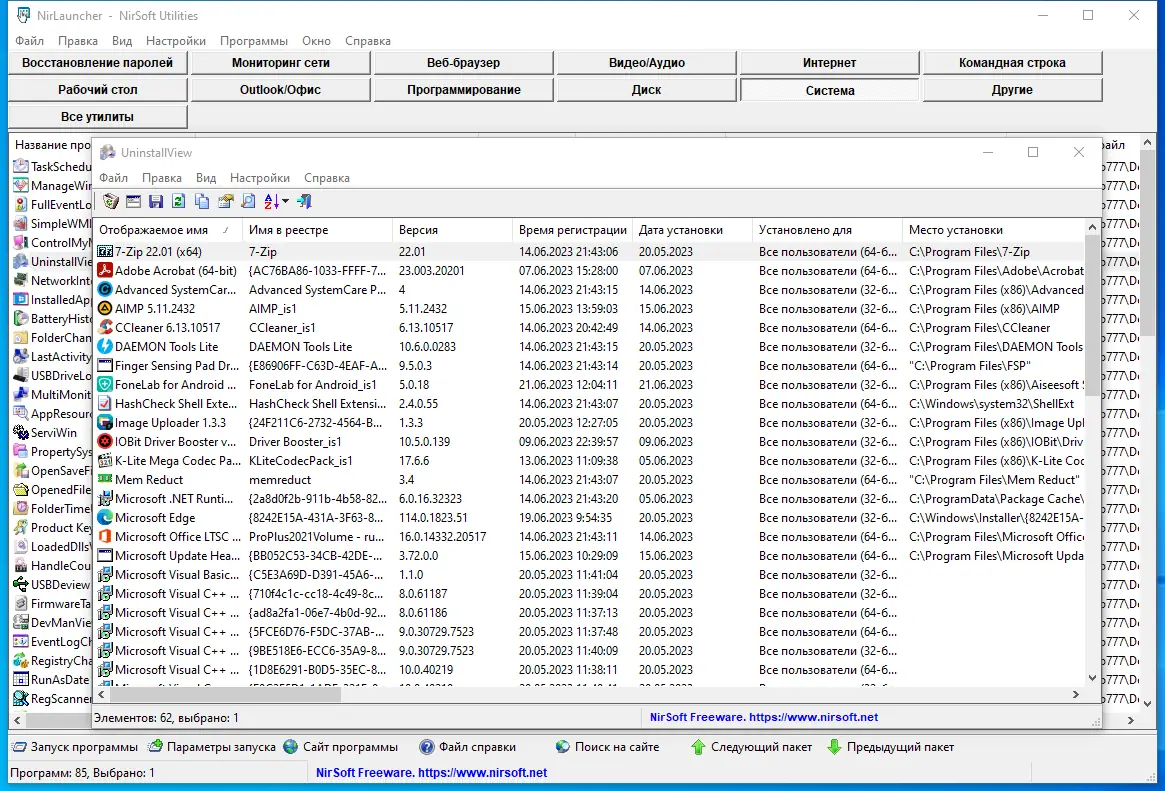Open NirLauncher's Окно menu
The width and height of the screenshot is (1165, 791).
(317, 41)
